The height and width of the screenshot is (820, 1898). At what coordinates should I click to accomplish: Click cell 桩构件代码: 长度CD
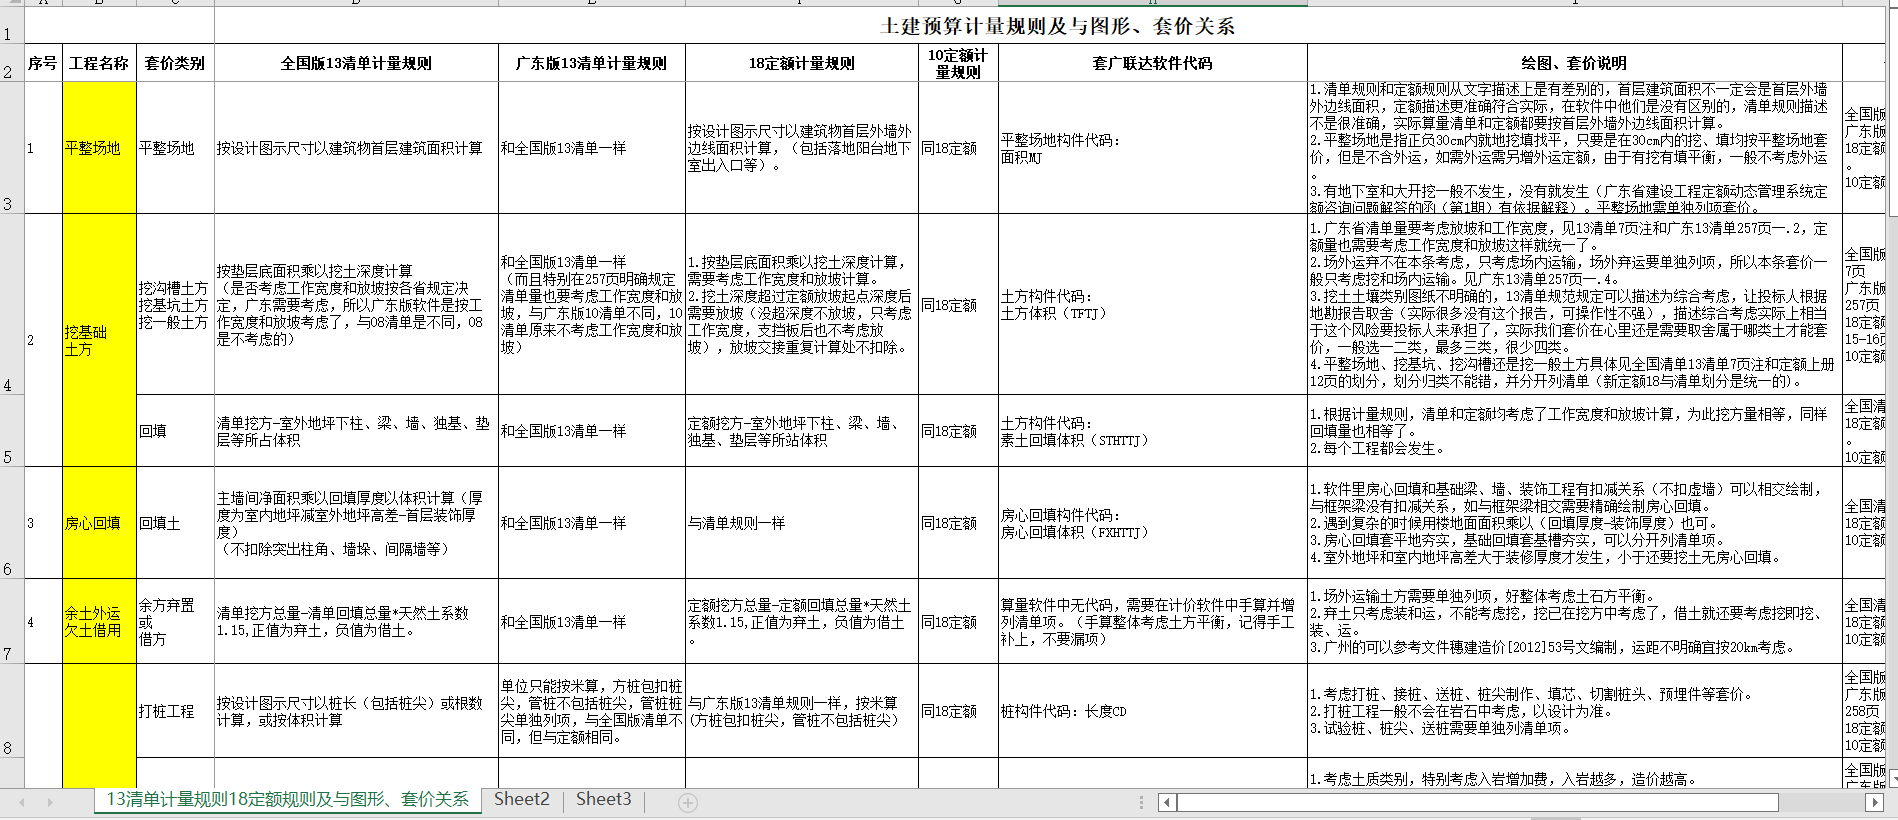(x=1152, y=711)
